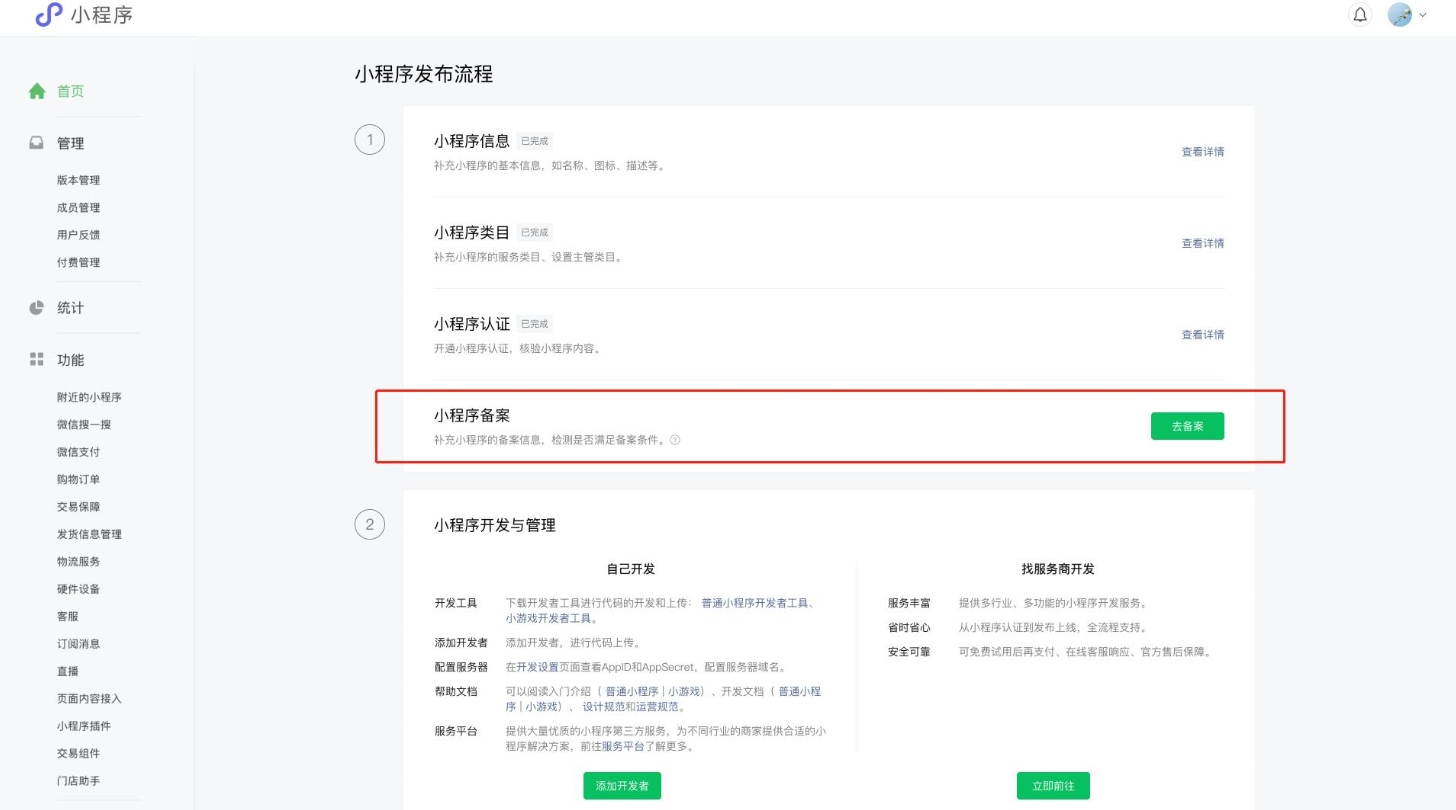The height and width of the screenshot is (810, 1456).
Task: Select 订阅消息 in the sidebar
Action: (x=78, y=644)
